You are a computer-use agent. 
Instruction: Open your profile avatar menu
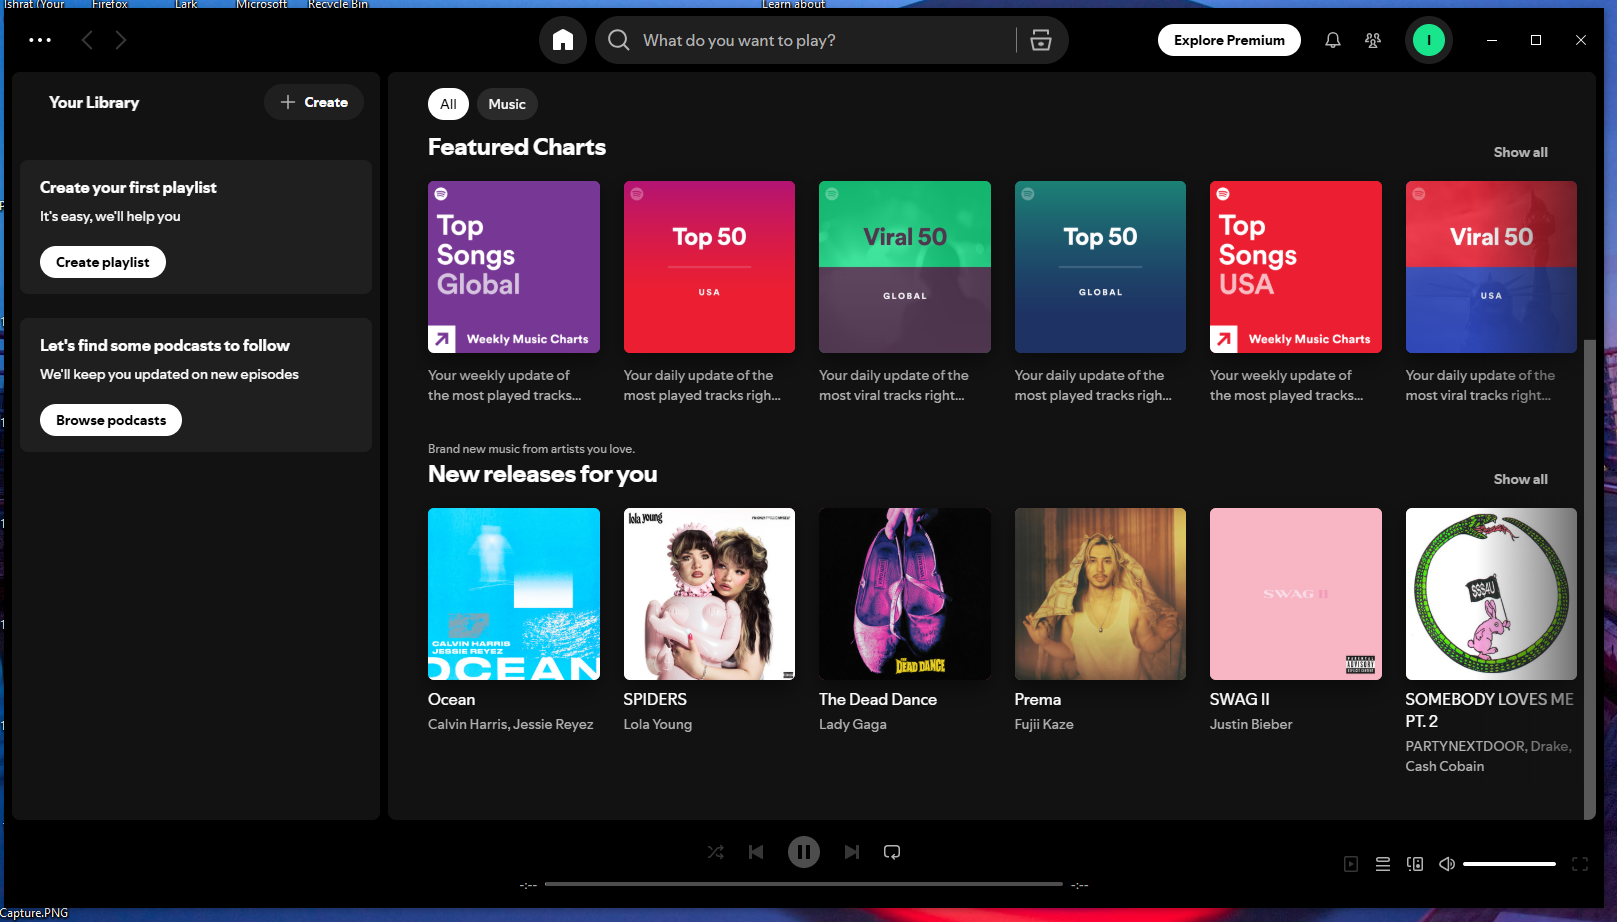coord(1429,40)
